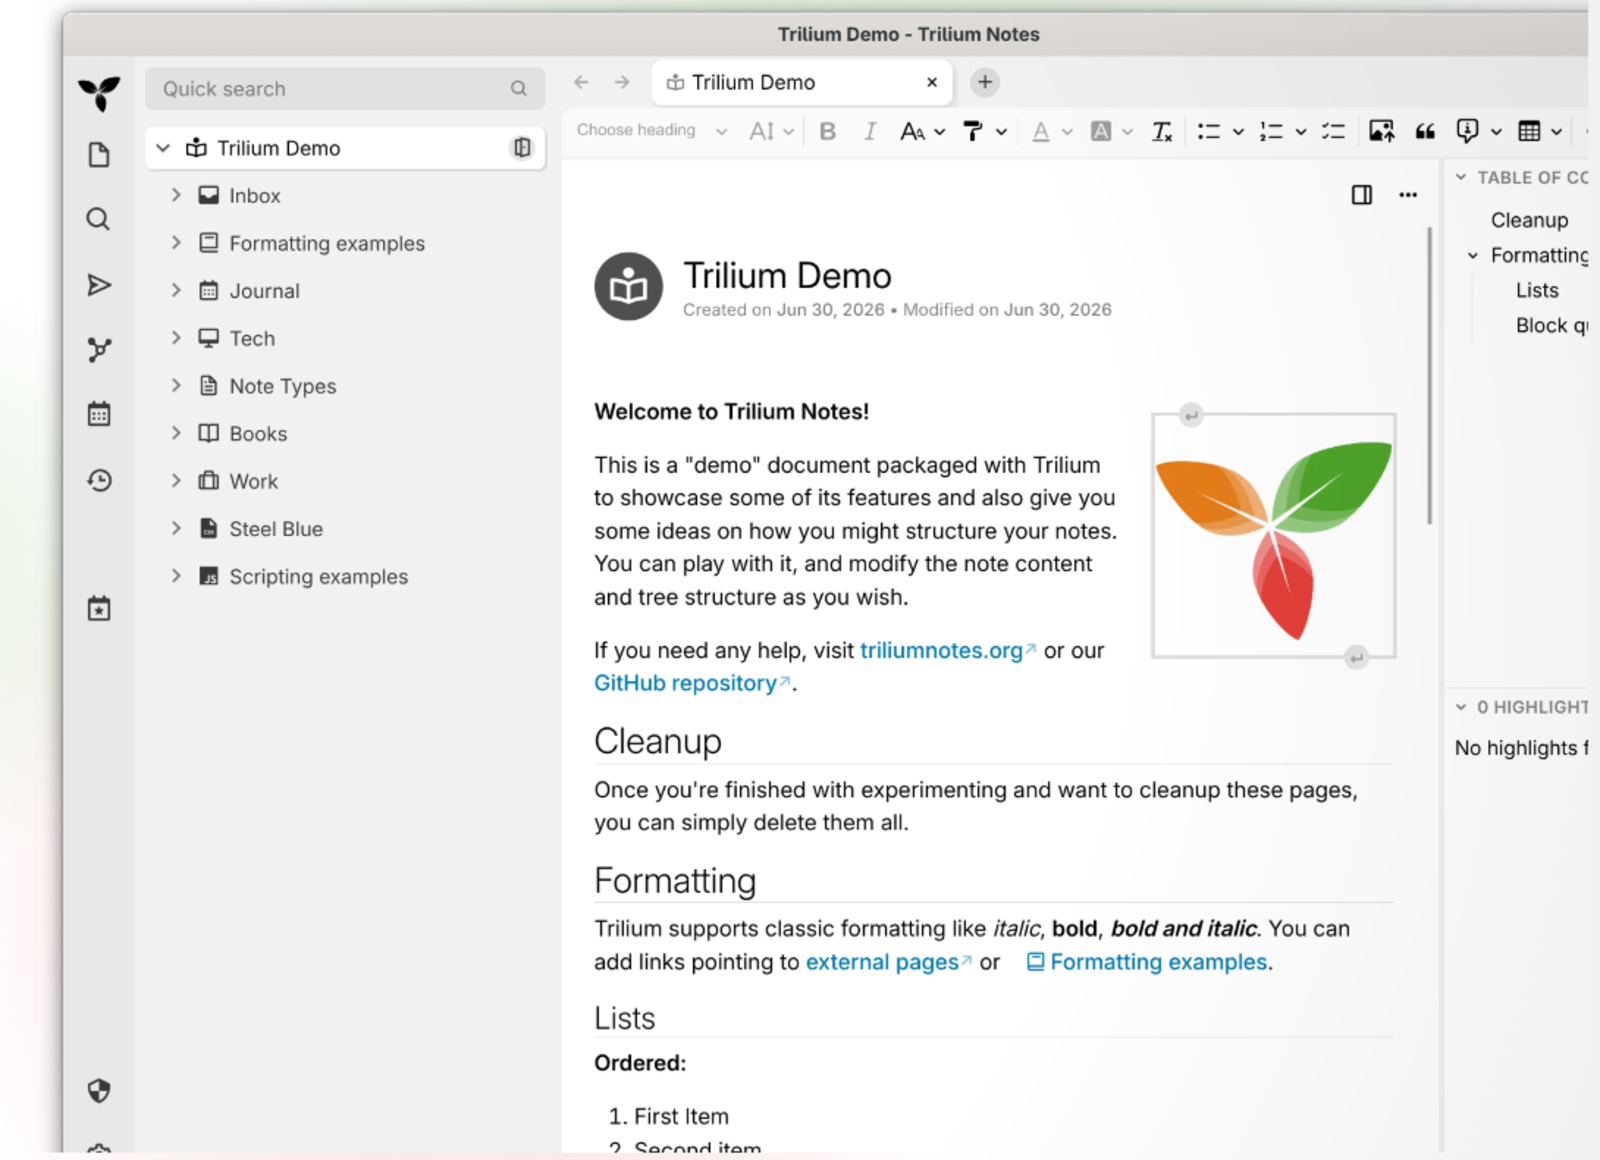This screenshot has width=1600, height=1160.
Task: Toggle bold formatting
Action: point(828,131)
